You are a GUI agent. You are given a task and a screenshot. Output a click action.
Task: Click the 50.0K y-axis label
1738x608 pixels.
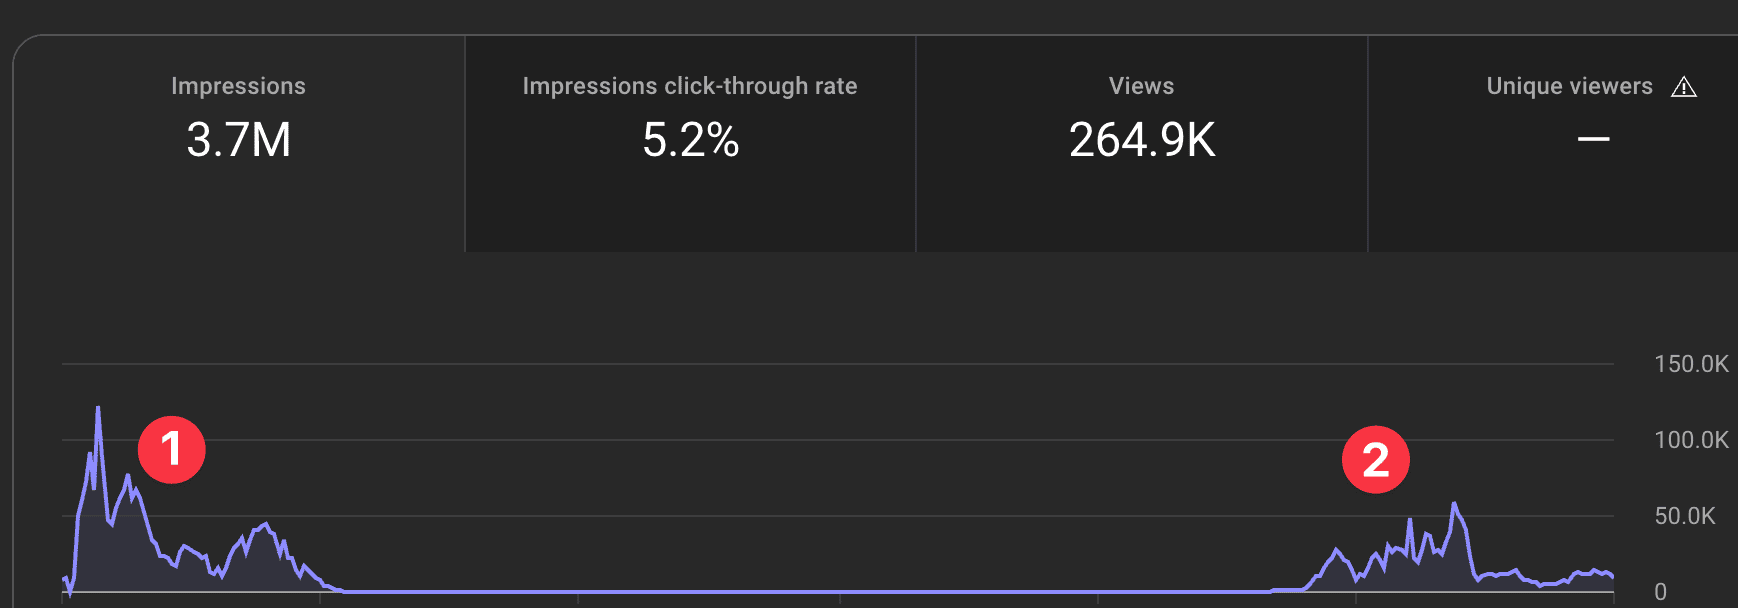point(1684,516)
